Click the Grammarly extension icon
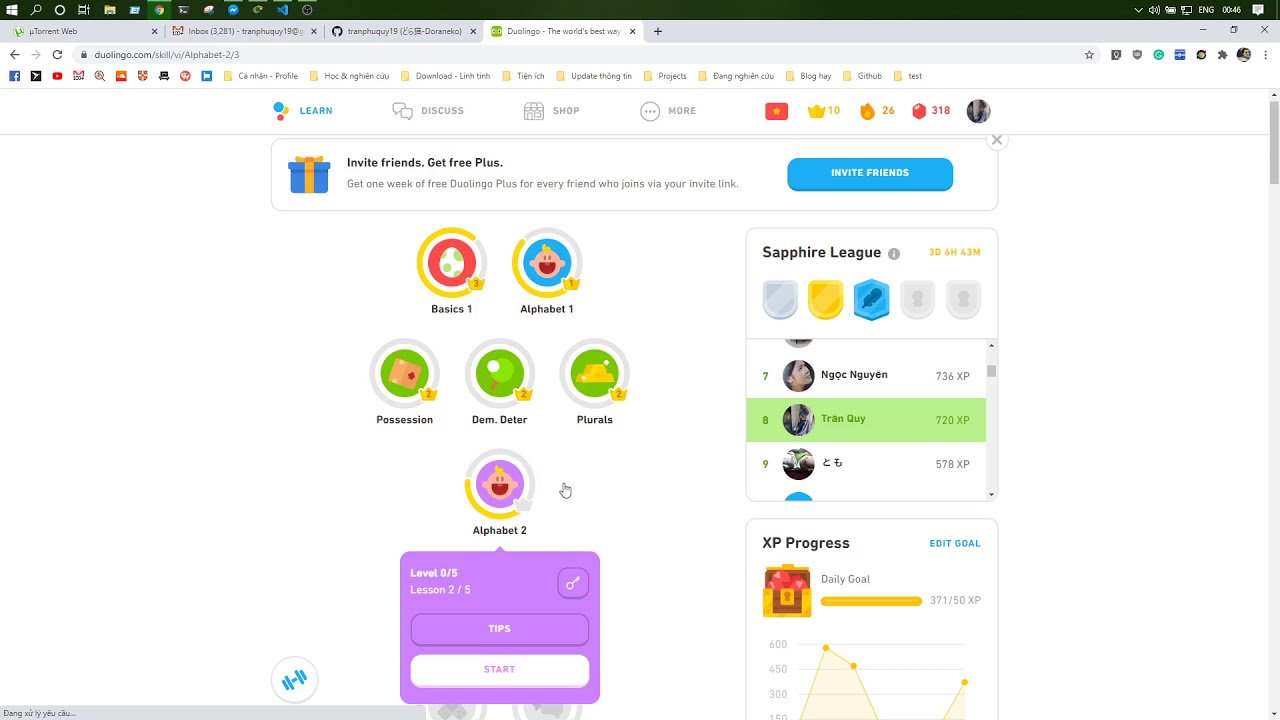 (1158, 55)
